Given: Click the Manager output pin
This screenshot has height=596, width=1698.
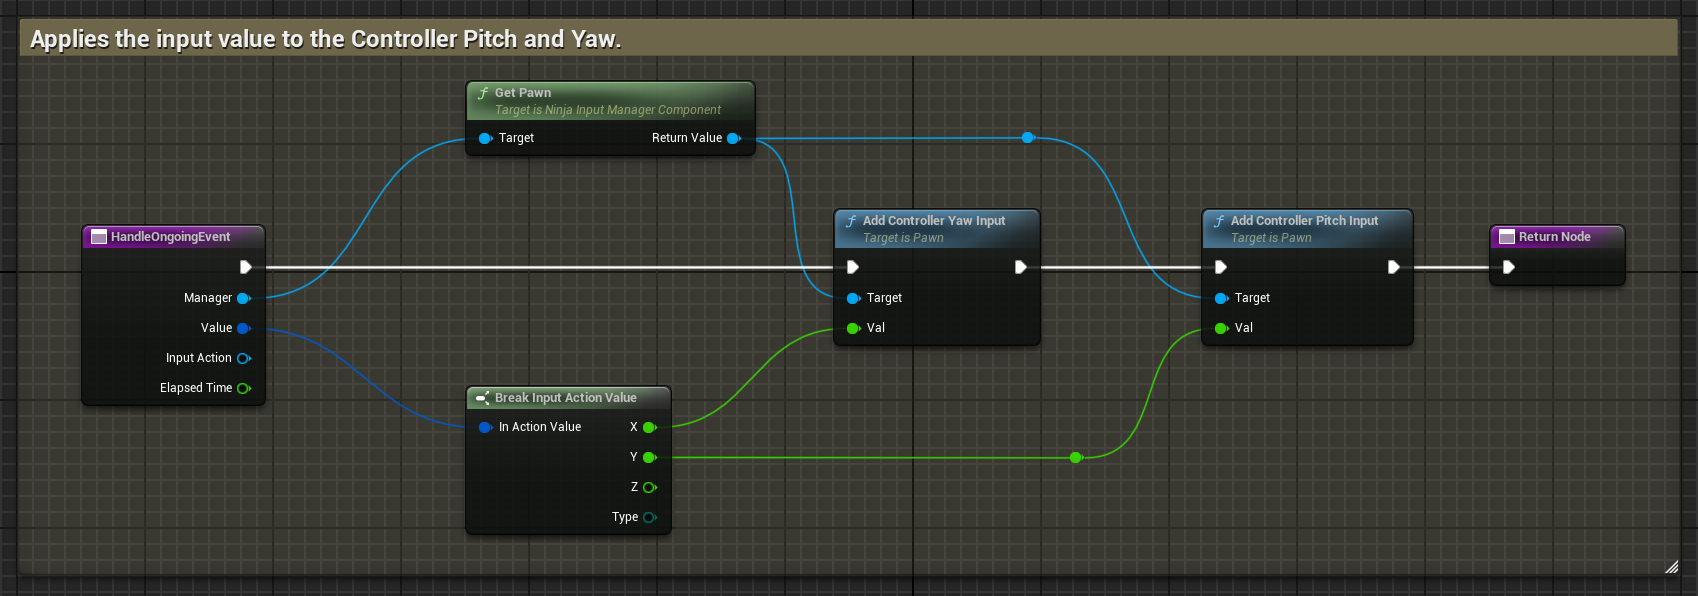Looking at the screenshot, I should 243,298.
